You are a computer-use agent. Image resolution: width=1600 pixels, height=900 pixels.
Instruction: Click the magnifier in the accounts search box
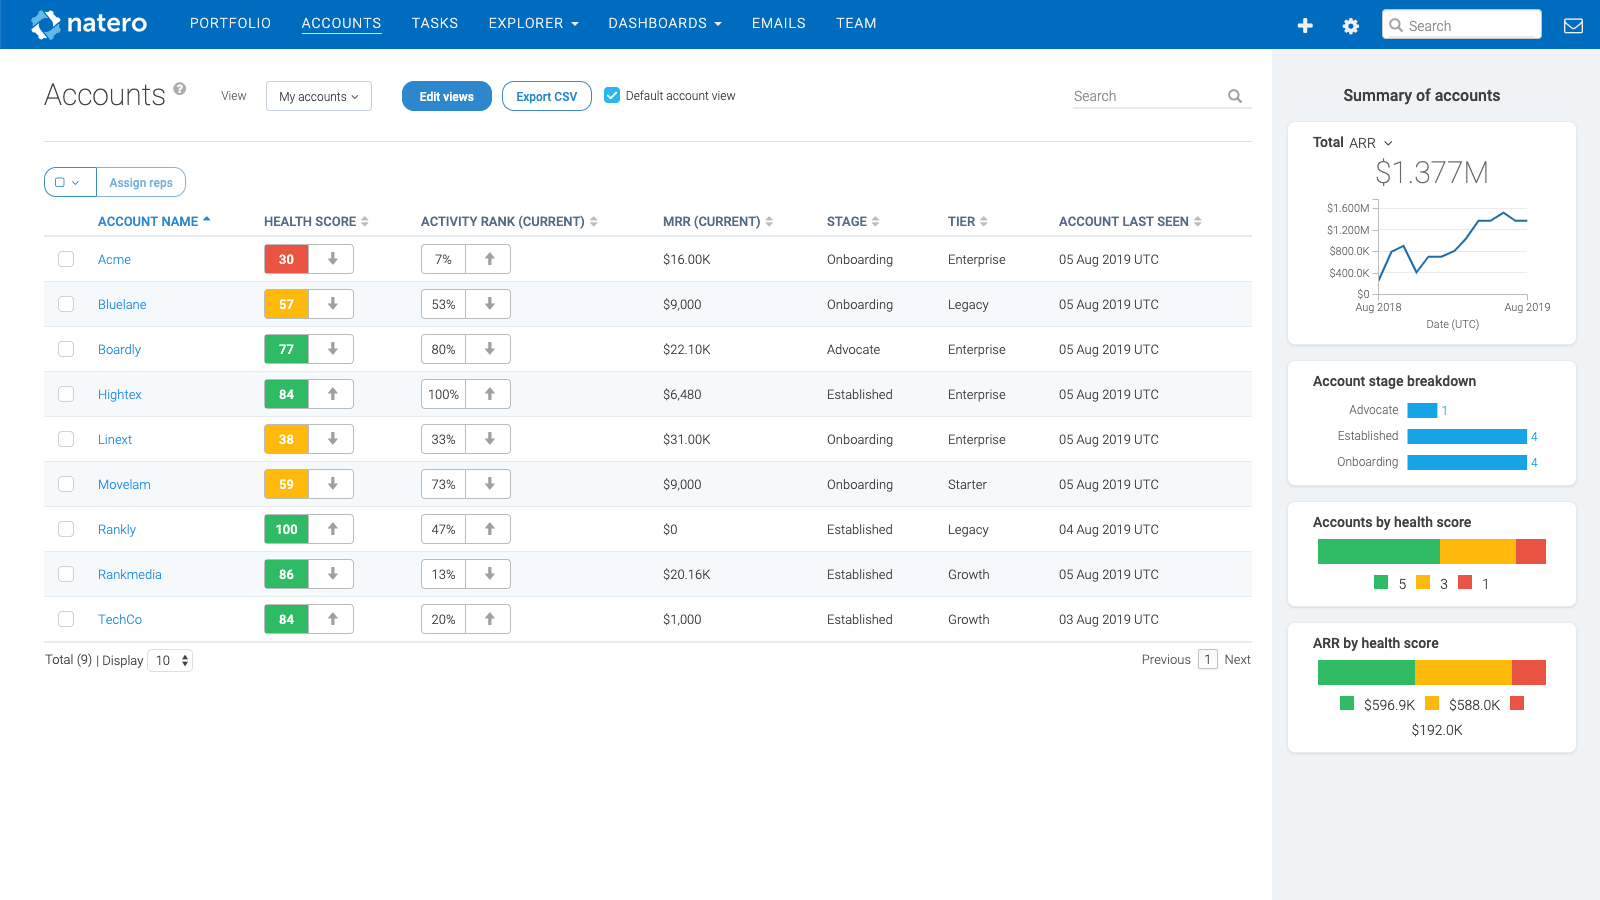tap(1235, 96)
